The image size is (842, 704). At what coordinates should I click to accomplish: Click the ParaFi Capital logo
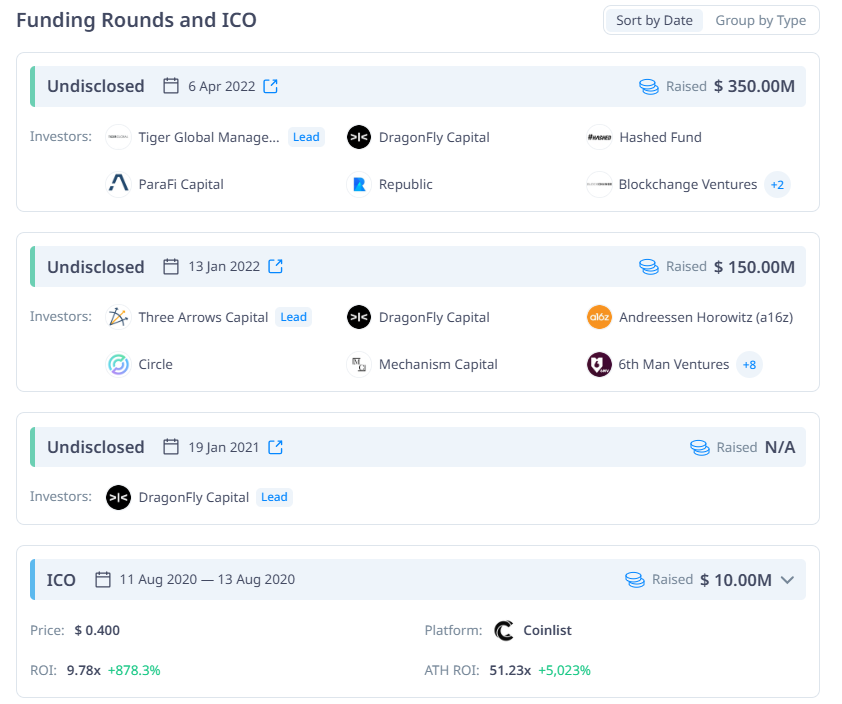pos(118,184)
